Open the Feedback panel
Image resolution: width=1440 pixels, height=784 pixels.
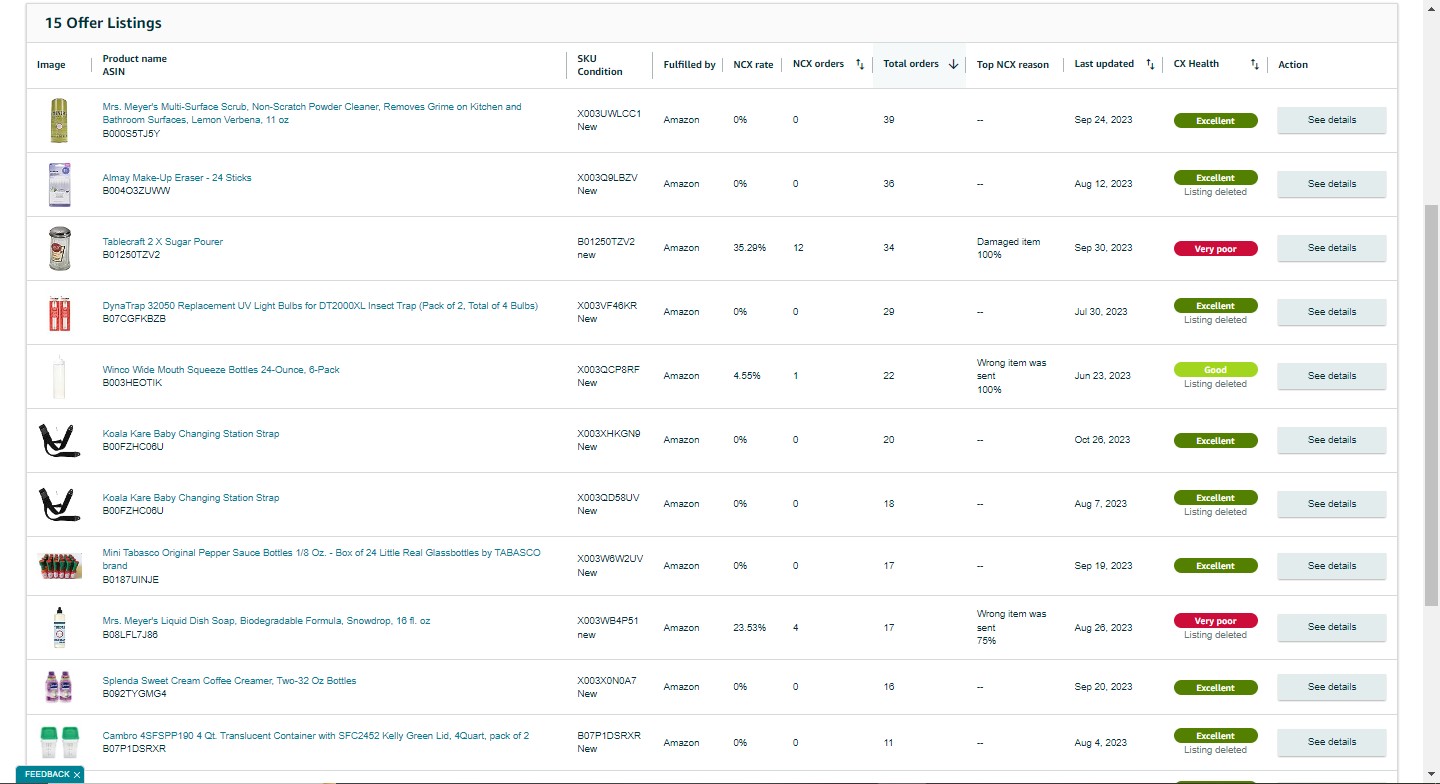point(47,775)
